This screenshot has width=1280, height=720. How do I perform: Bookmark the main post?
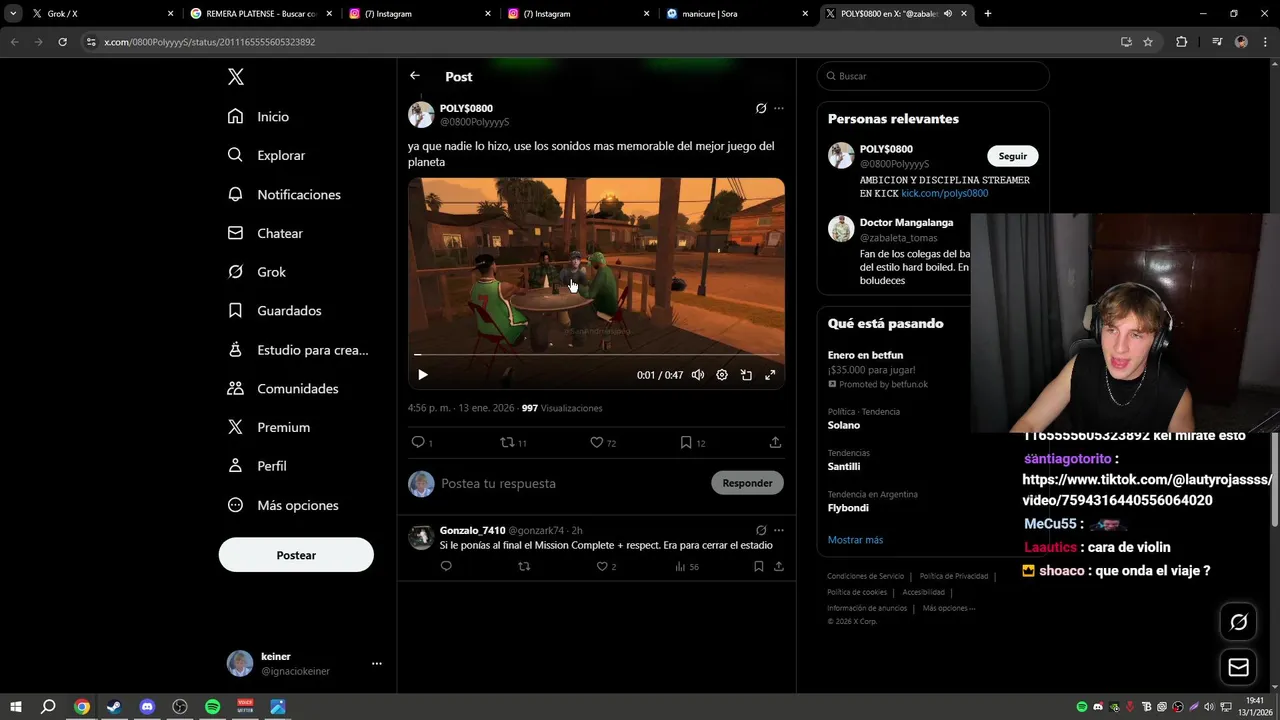[686, 442]
